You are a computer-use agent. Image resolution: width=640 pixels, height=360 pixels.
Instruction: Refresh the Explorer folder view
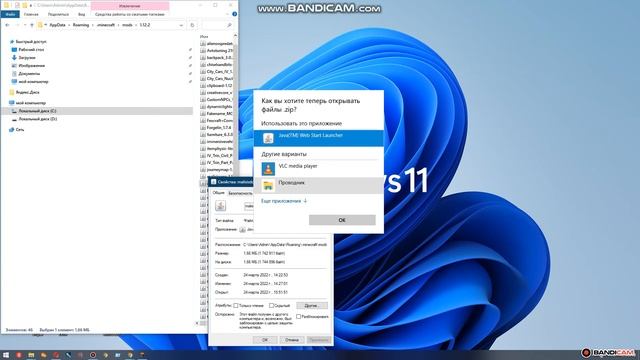[x=192, y=25]
